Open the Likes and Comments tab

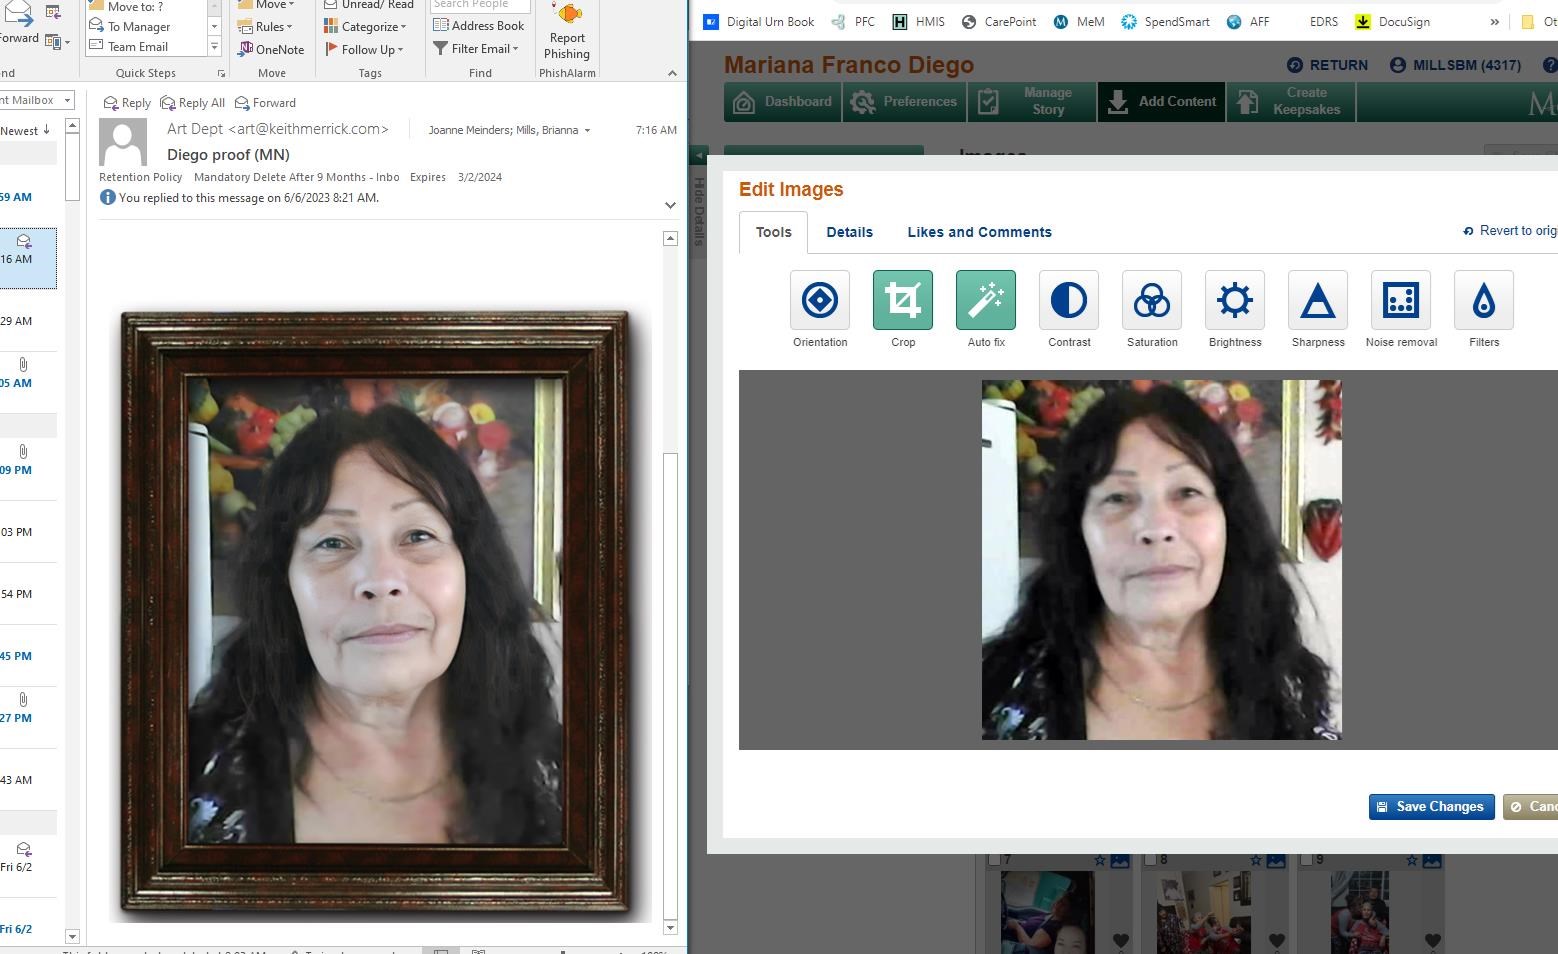pos(979,232)
